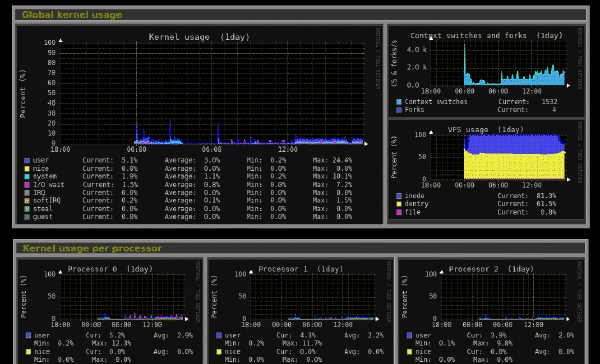Click the softIRQ legend swatch
The image size is (600, 364).
pyautogui.click(x=27, y=201)
